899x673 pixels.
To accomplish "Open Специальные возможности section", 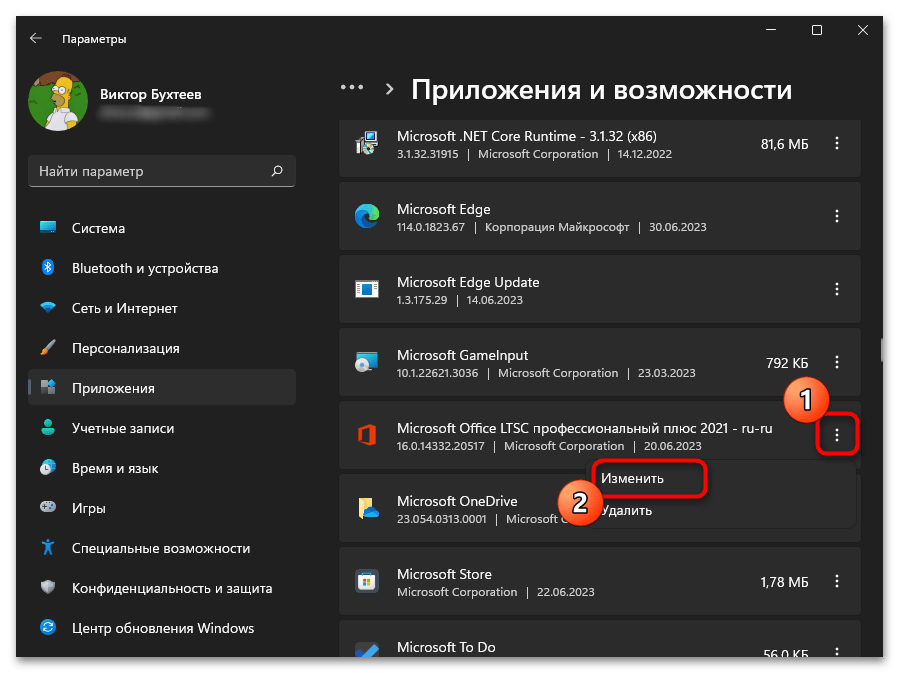I will pos(162,548).
